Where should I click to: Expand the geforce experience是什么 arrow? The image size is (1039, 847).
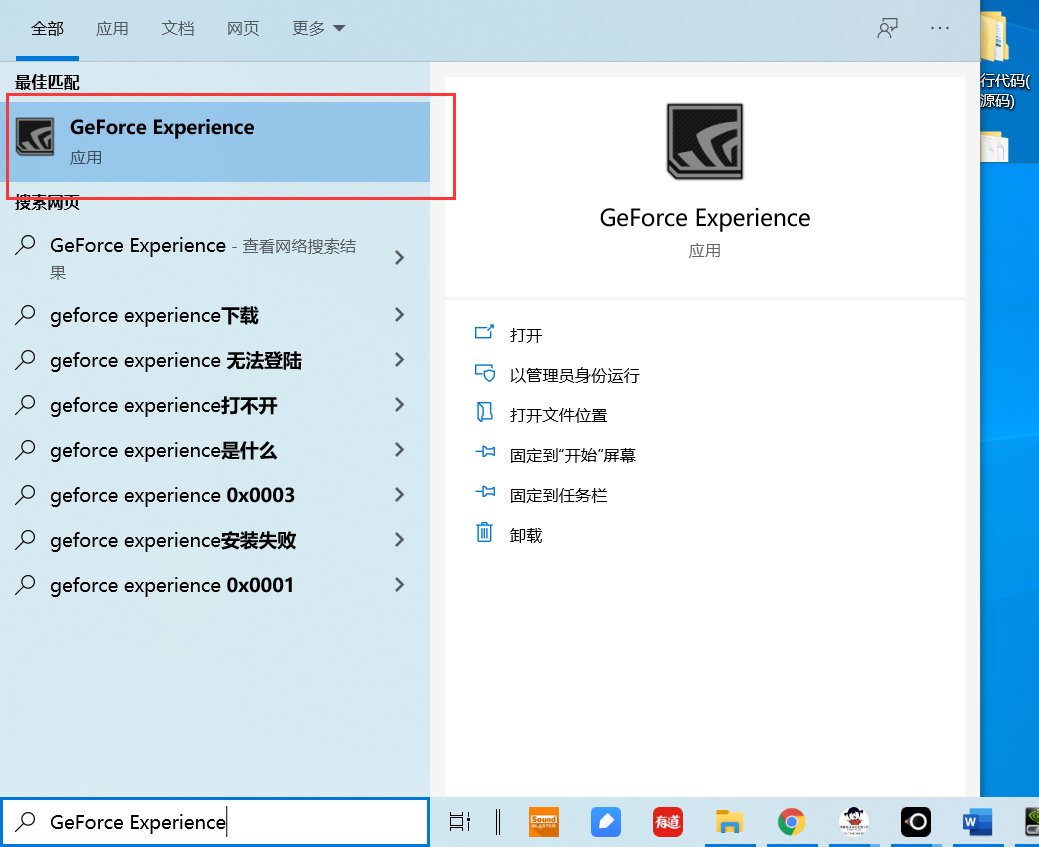[400, 450]
